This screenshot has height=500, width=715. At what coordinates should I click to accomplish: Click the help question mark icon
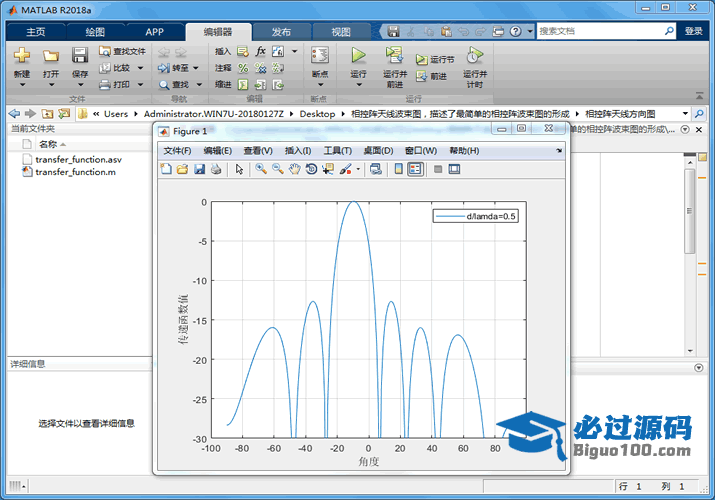click(x=515, y=31)
